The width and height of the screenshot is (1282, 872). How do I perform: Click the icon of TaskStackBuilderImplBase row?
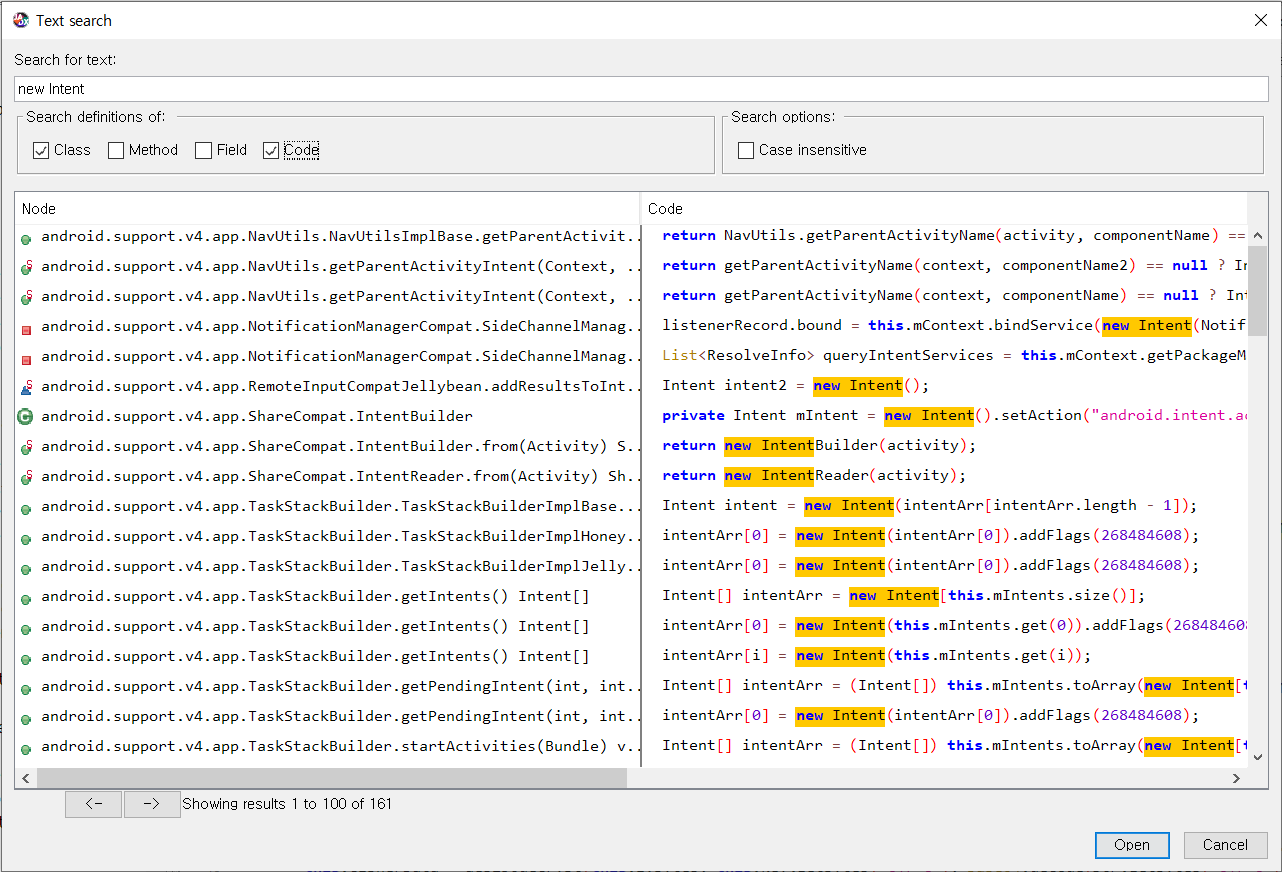click(26, 509)
